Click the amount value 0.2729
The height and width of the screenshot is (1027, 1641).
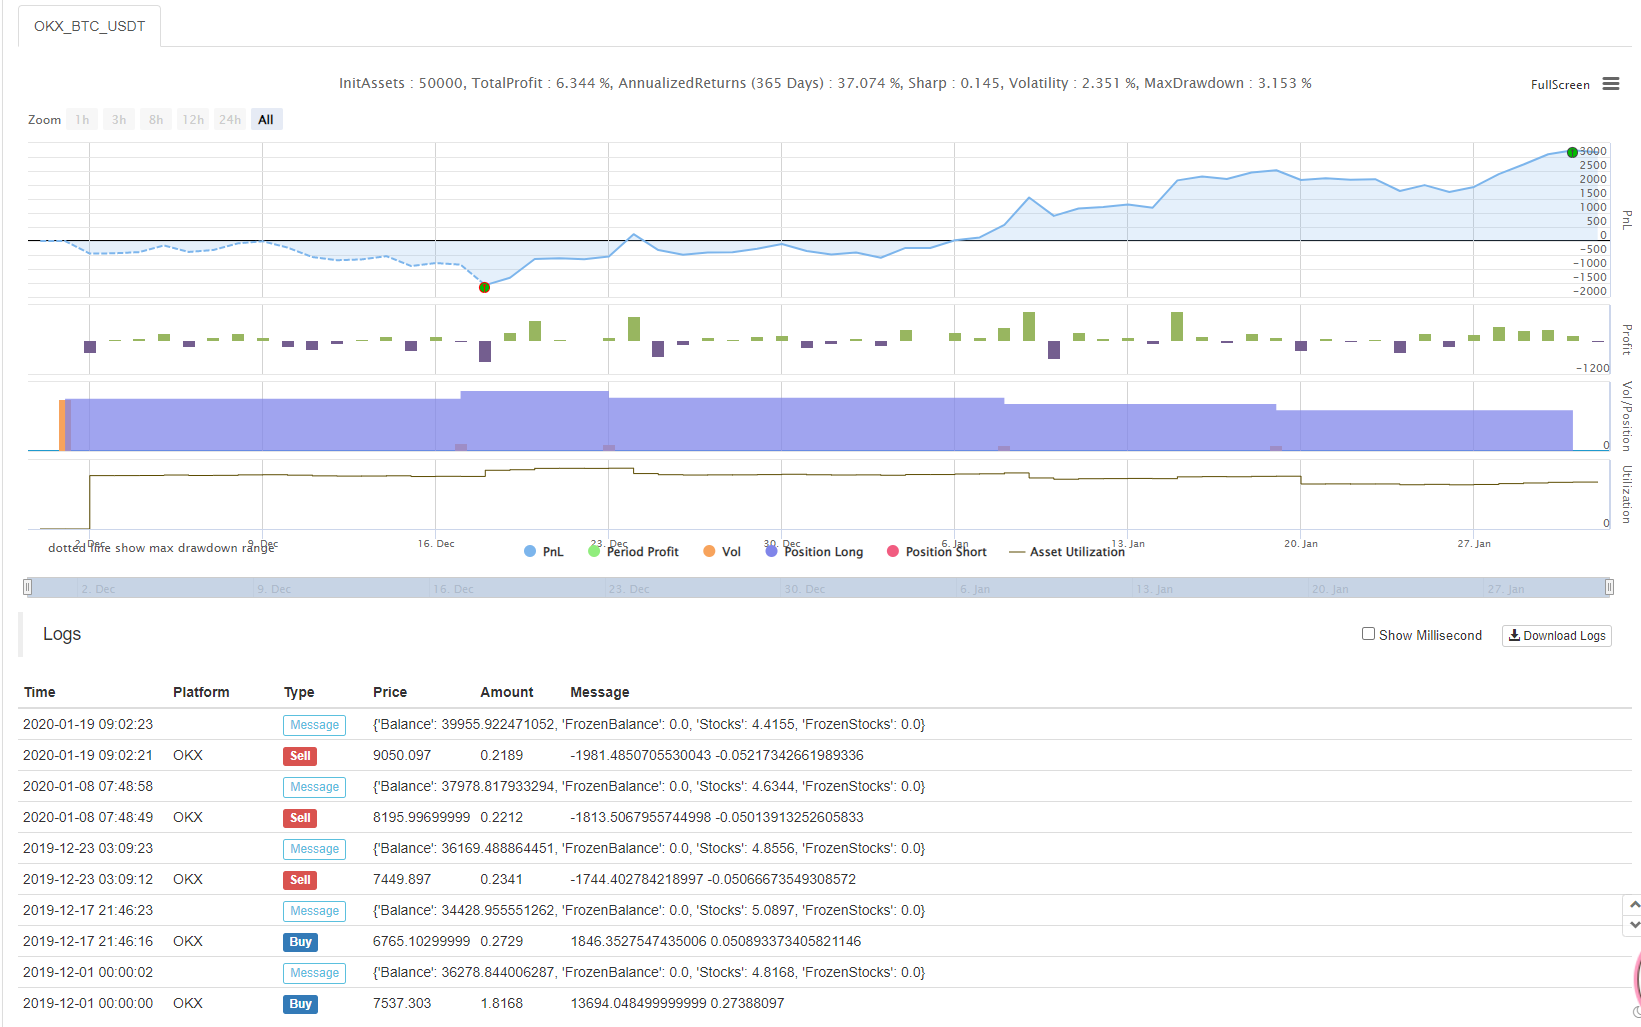501,941
